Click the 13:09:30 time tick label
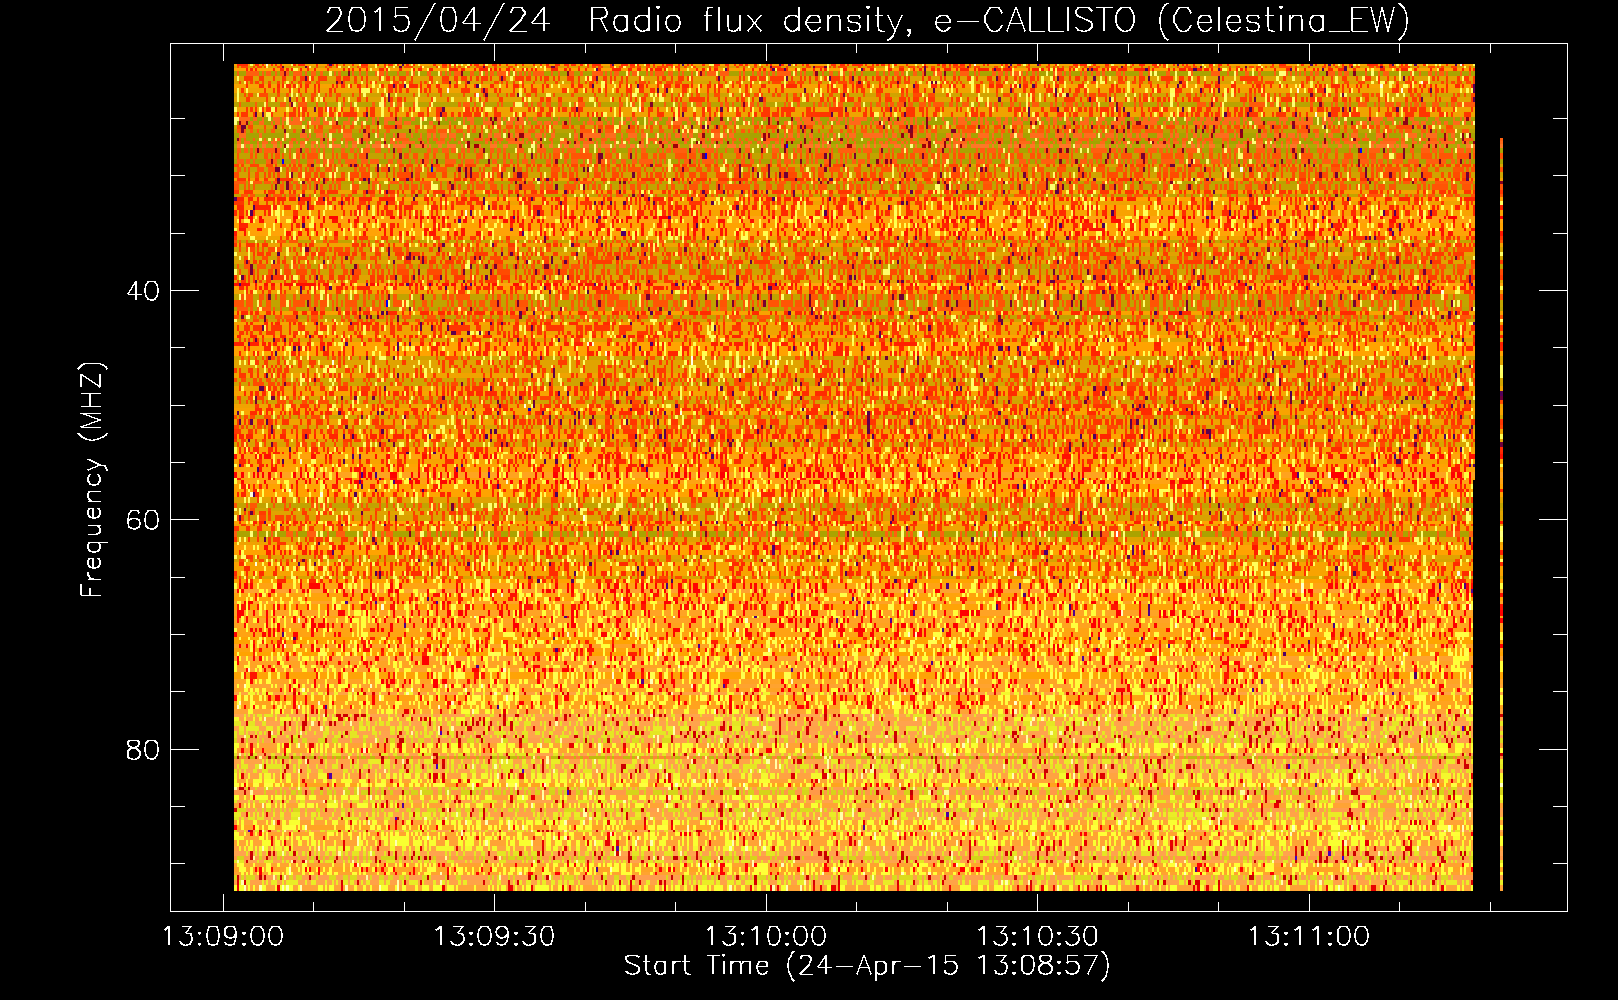The height and width of the screenshot is (1000, 1618). (x=494, y=937)
